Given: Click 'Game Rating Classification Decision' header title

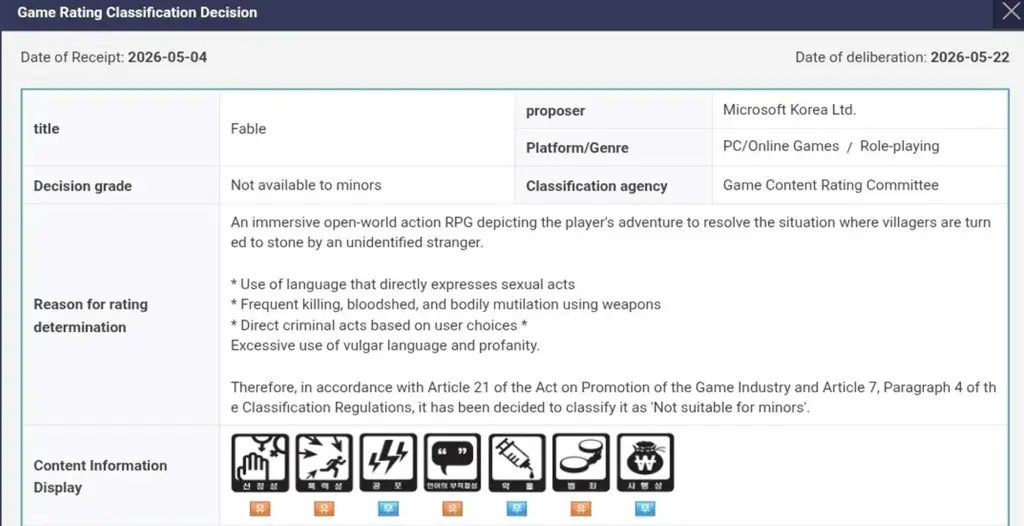Looking at the screenshot, I should coord(137,12).
